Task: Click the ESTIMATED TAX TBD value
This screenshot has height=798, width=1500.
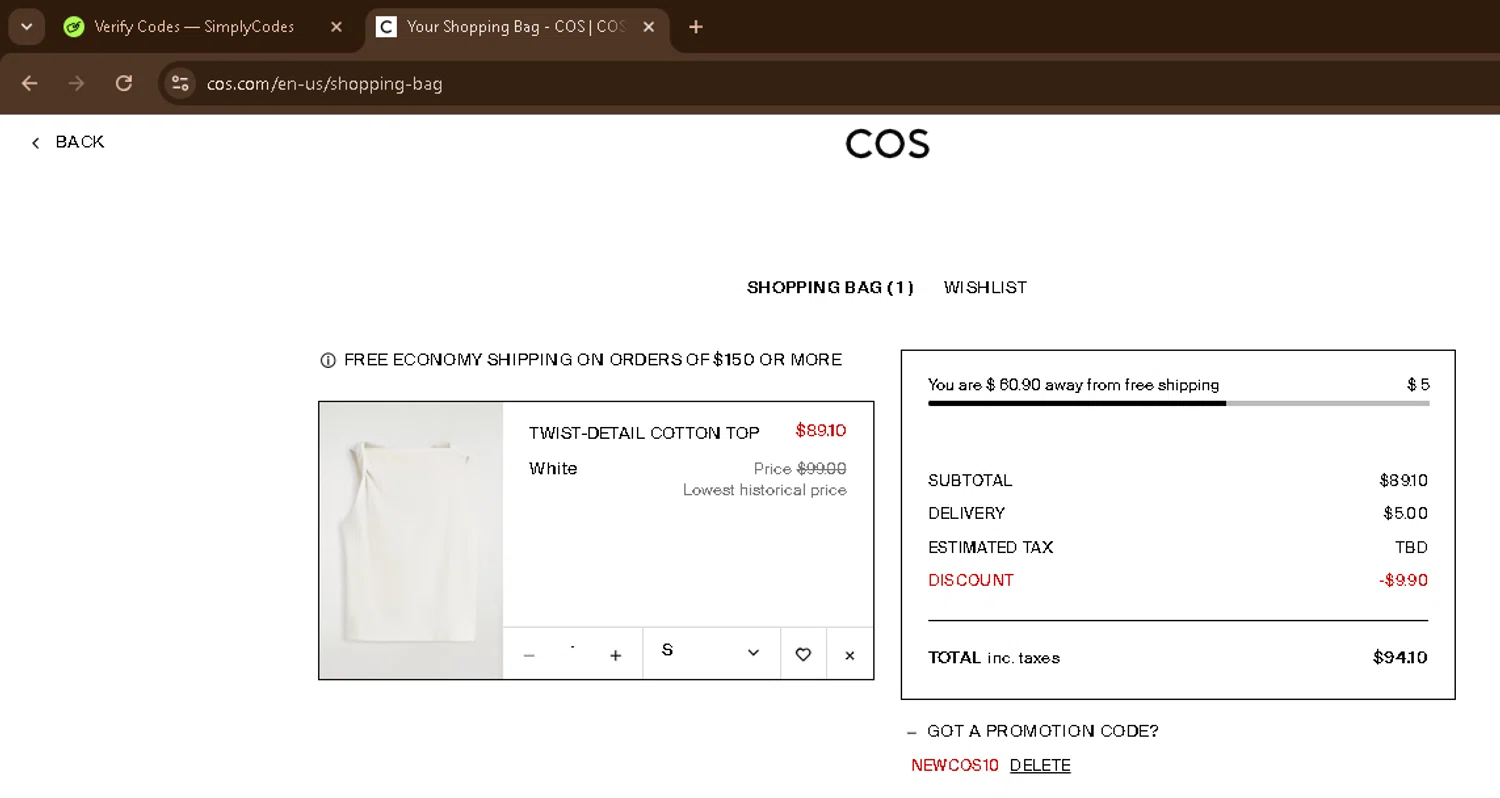Action: (1412, 547)
